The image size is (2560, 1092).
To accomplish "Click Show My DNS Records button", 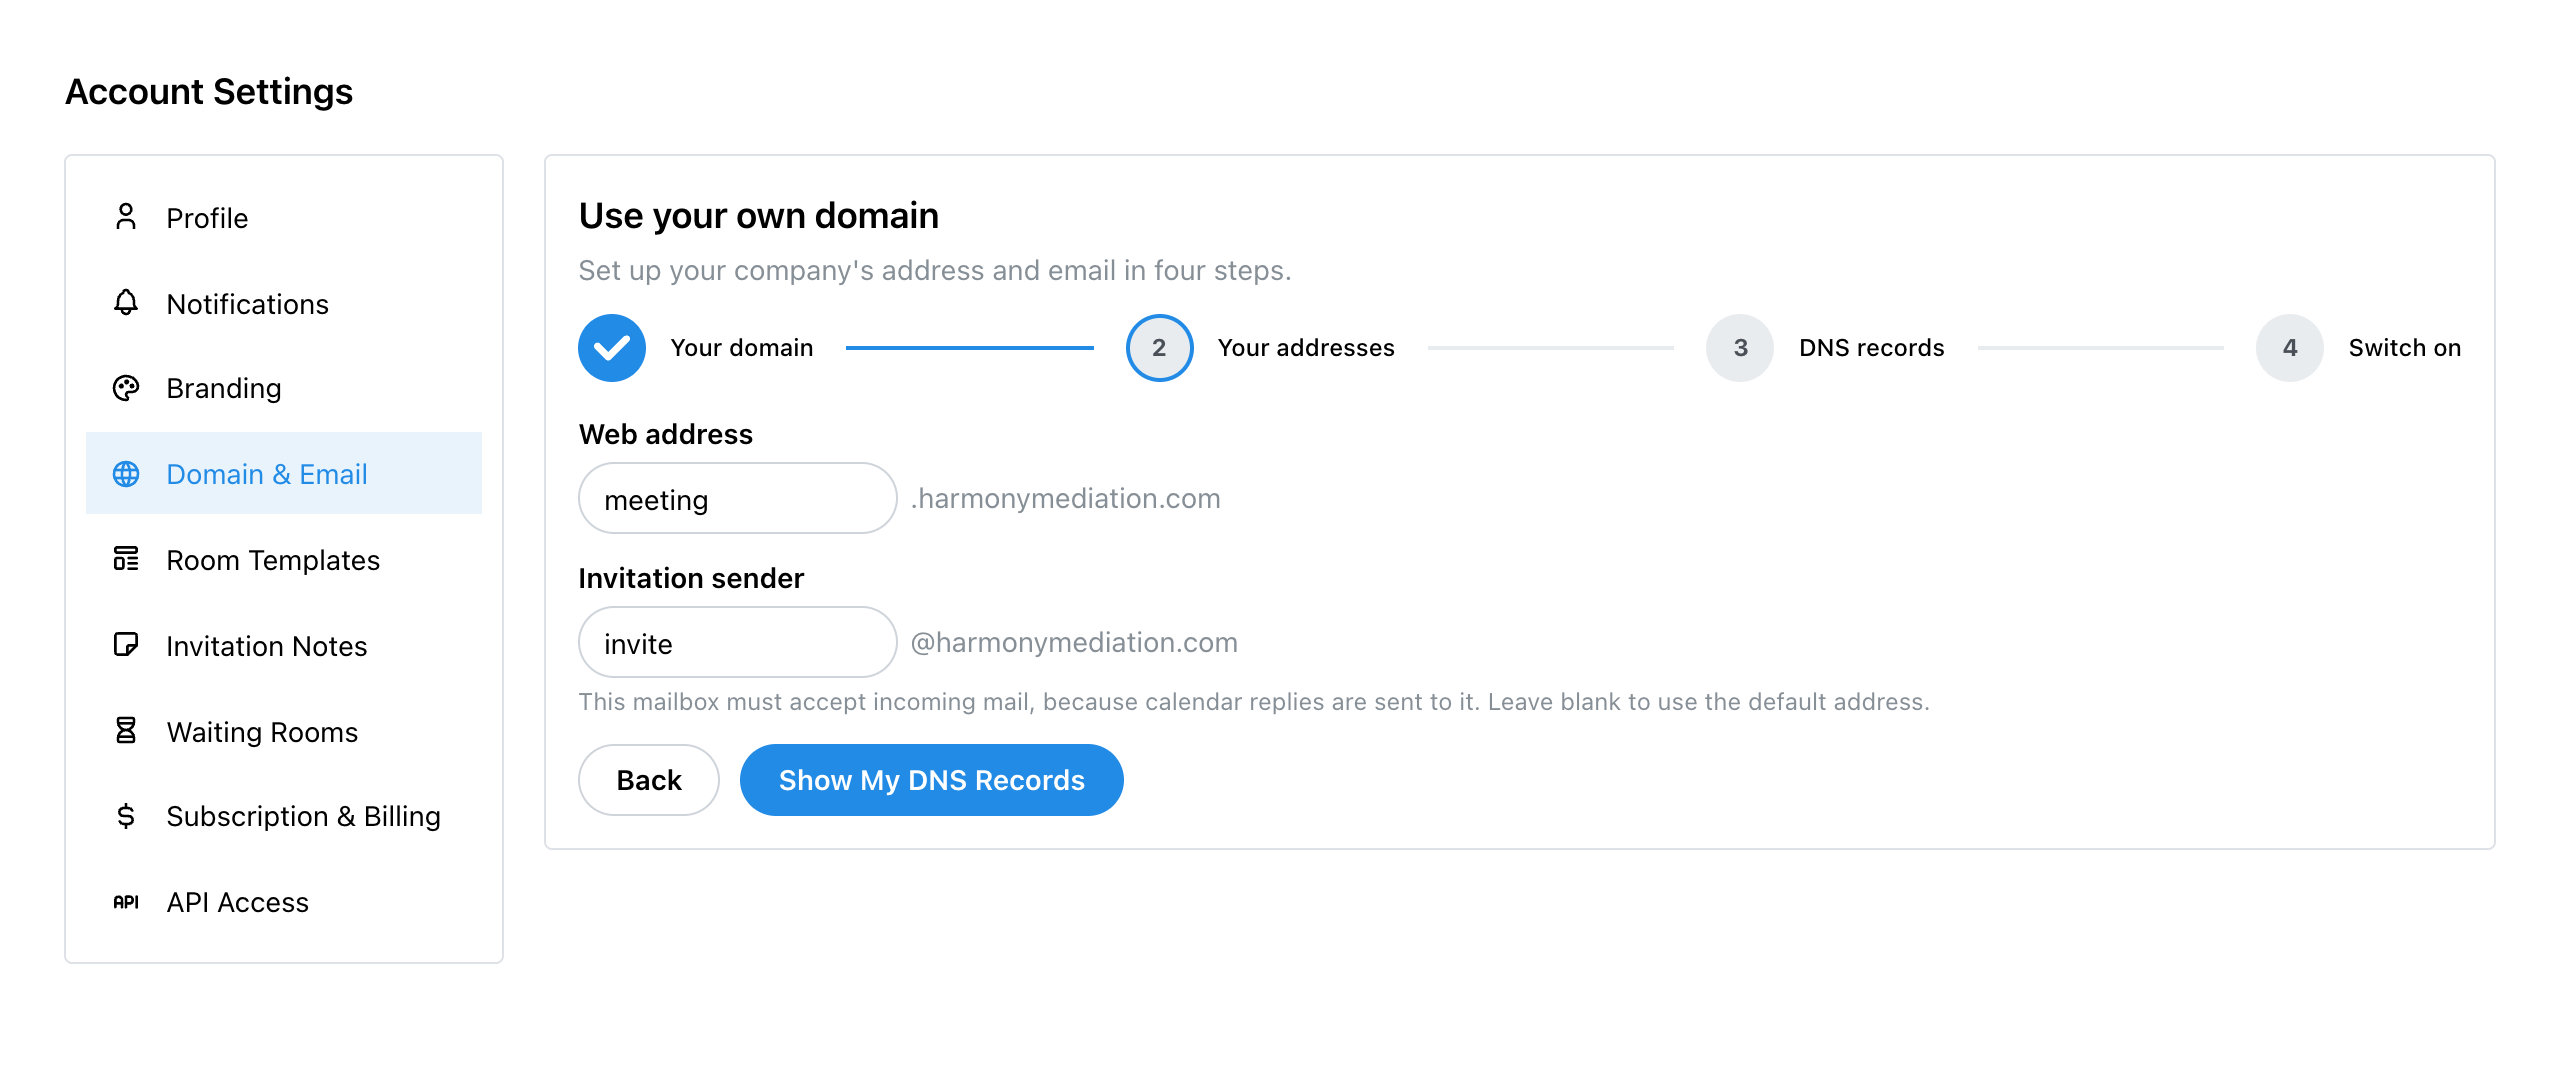I will click(932, 780).
